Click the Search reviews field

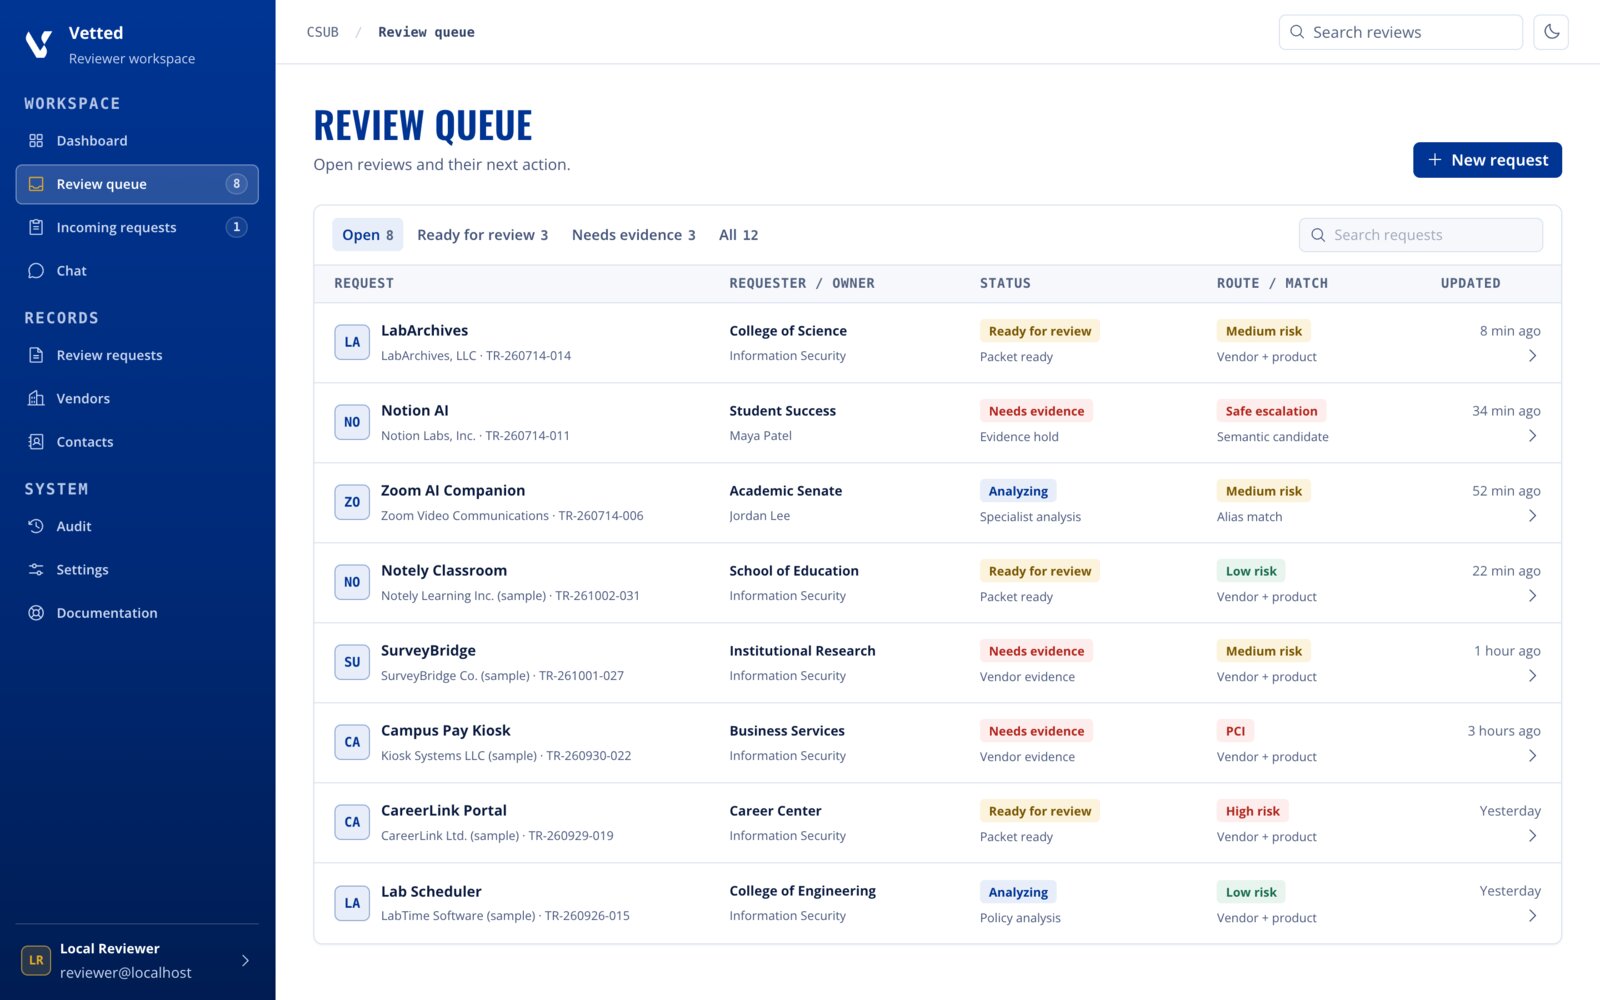1400,32
